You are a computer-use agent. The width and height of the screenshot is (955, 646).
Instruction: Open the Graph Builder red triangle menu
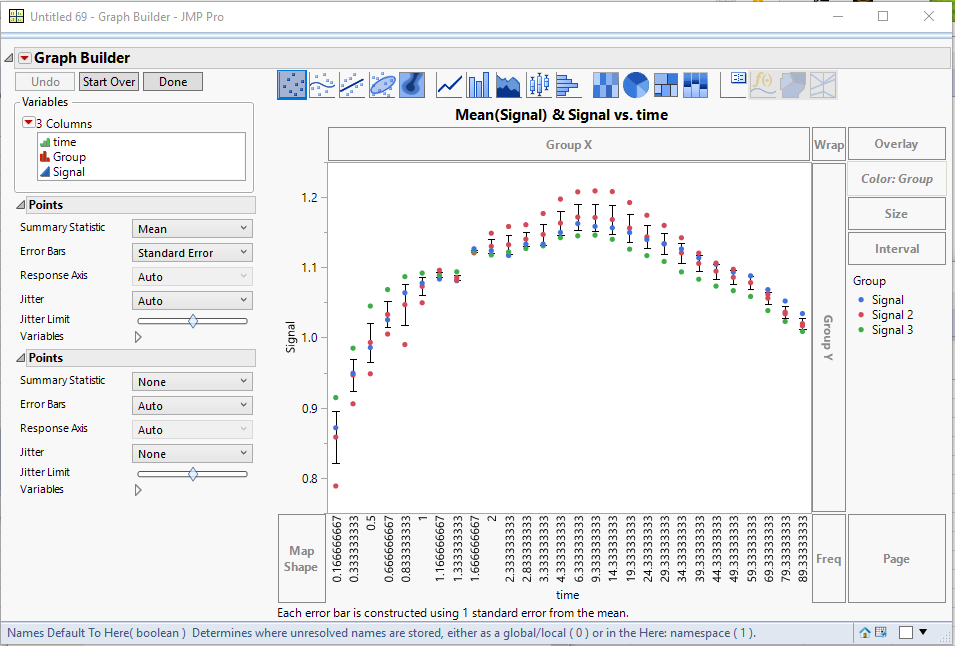pos(25,57)
